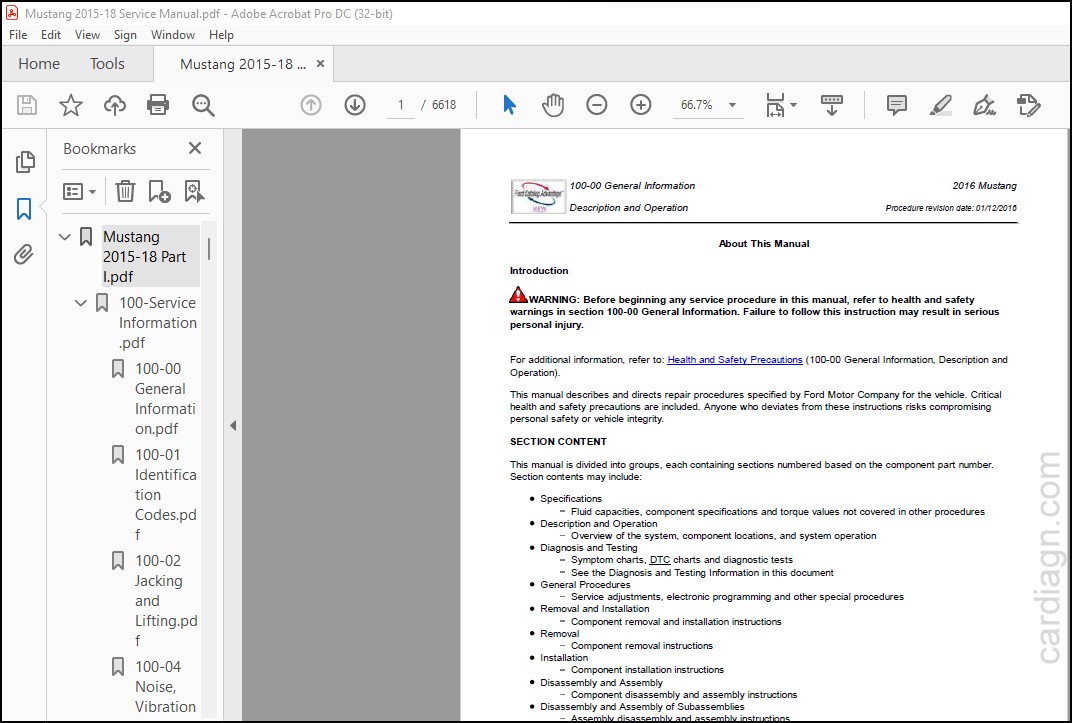The width and height of the screenshot is (1072, 723).
Task: Close the Mustang 2015-18 document tab
Action: (x=320, y=64)
